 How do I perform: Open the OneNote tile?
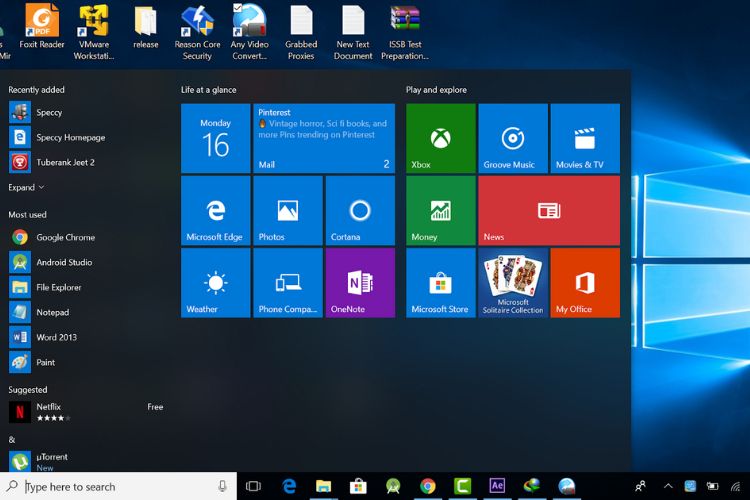(360, 283)
